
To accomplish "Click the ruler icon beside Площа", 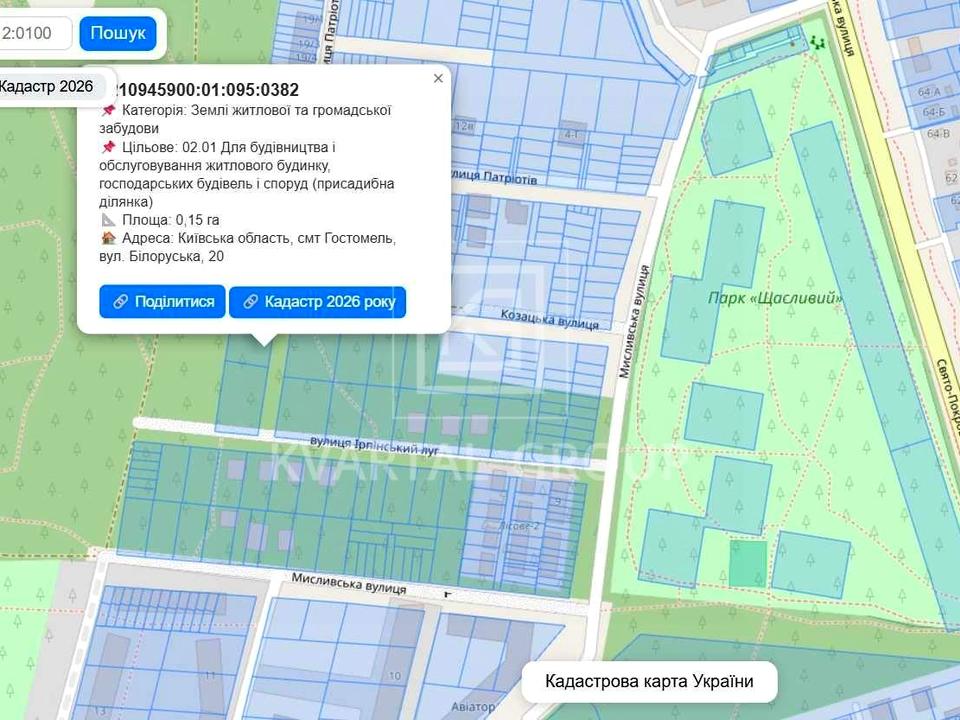I will pos(109,220).
